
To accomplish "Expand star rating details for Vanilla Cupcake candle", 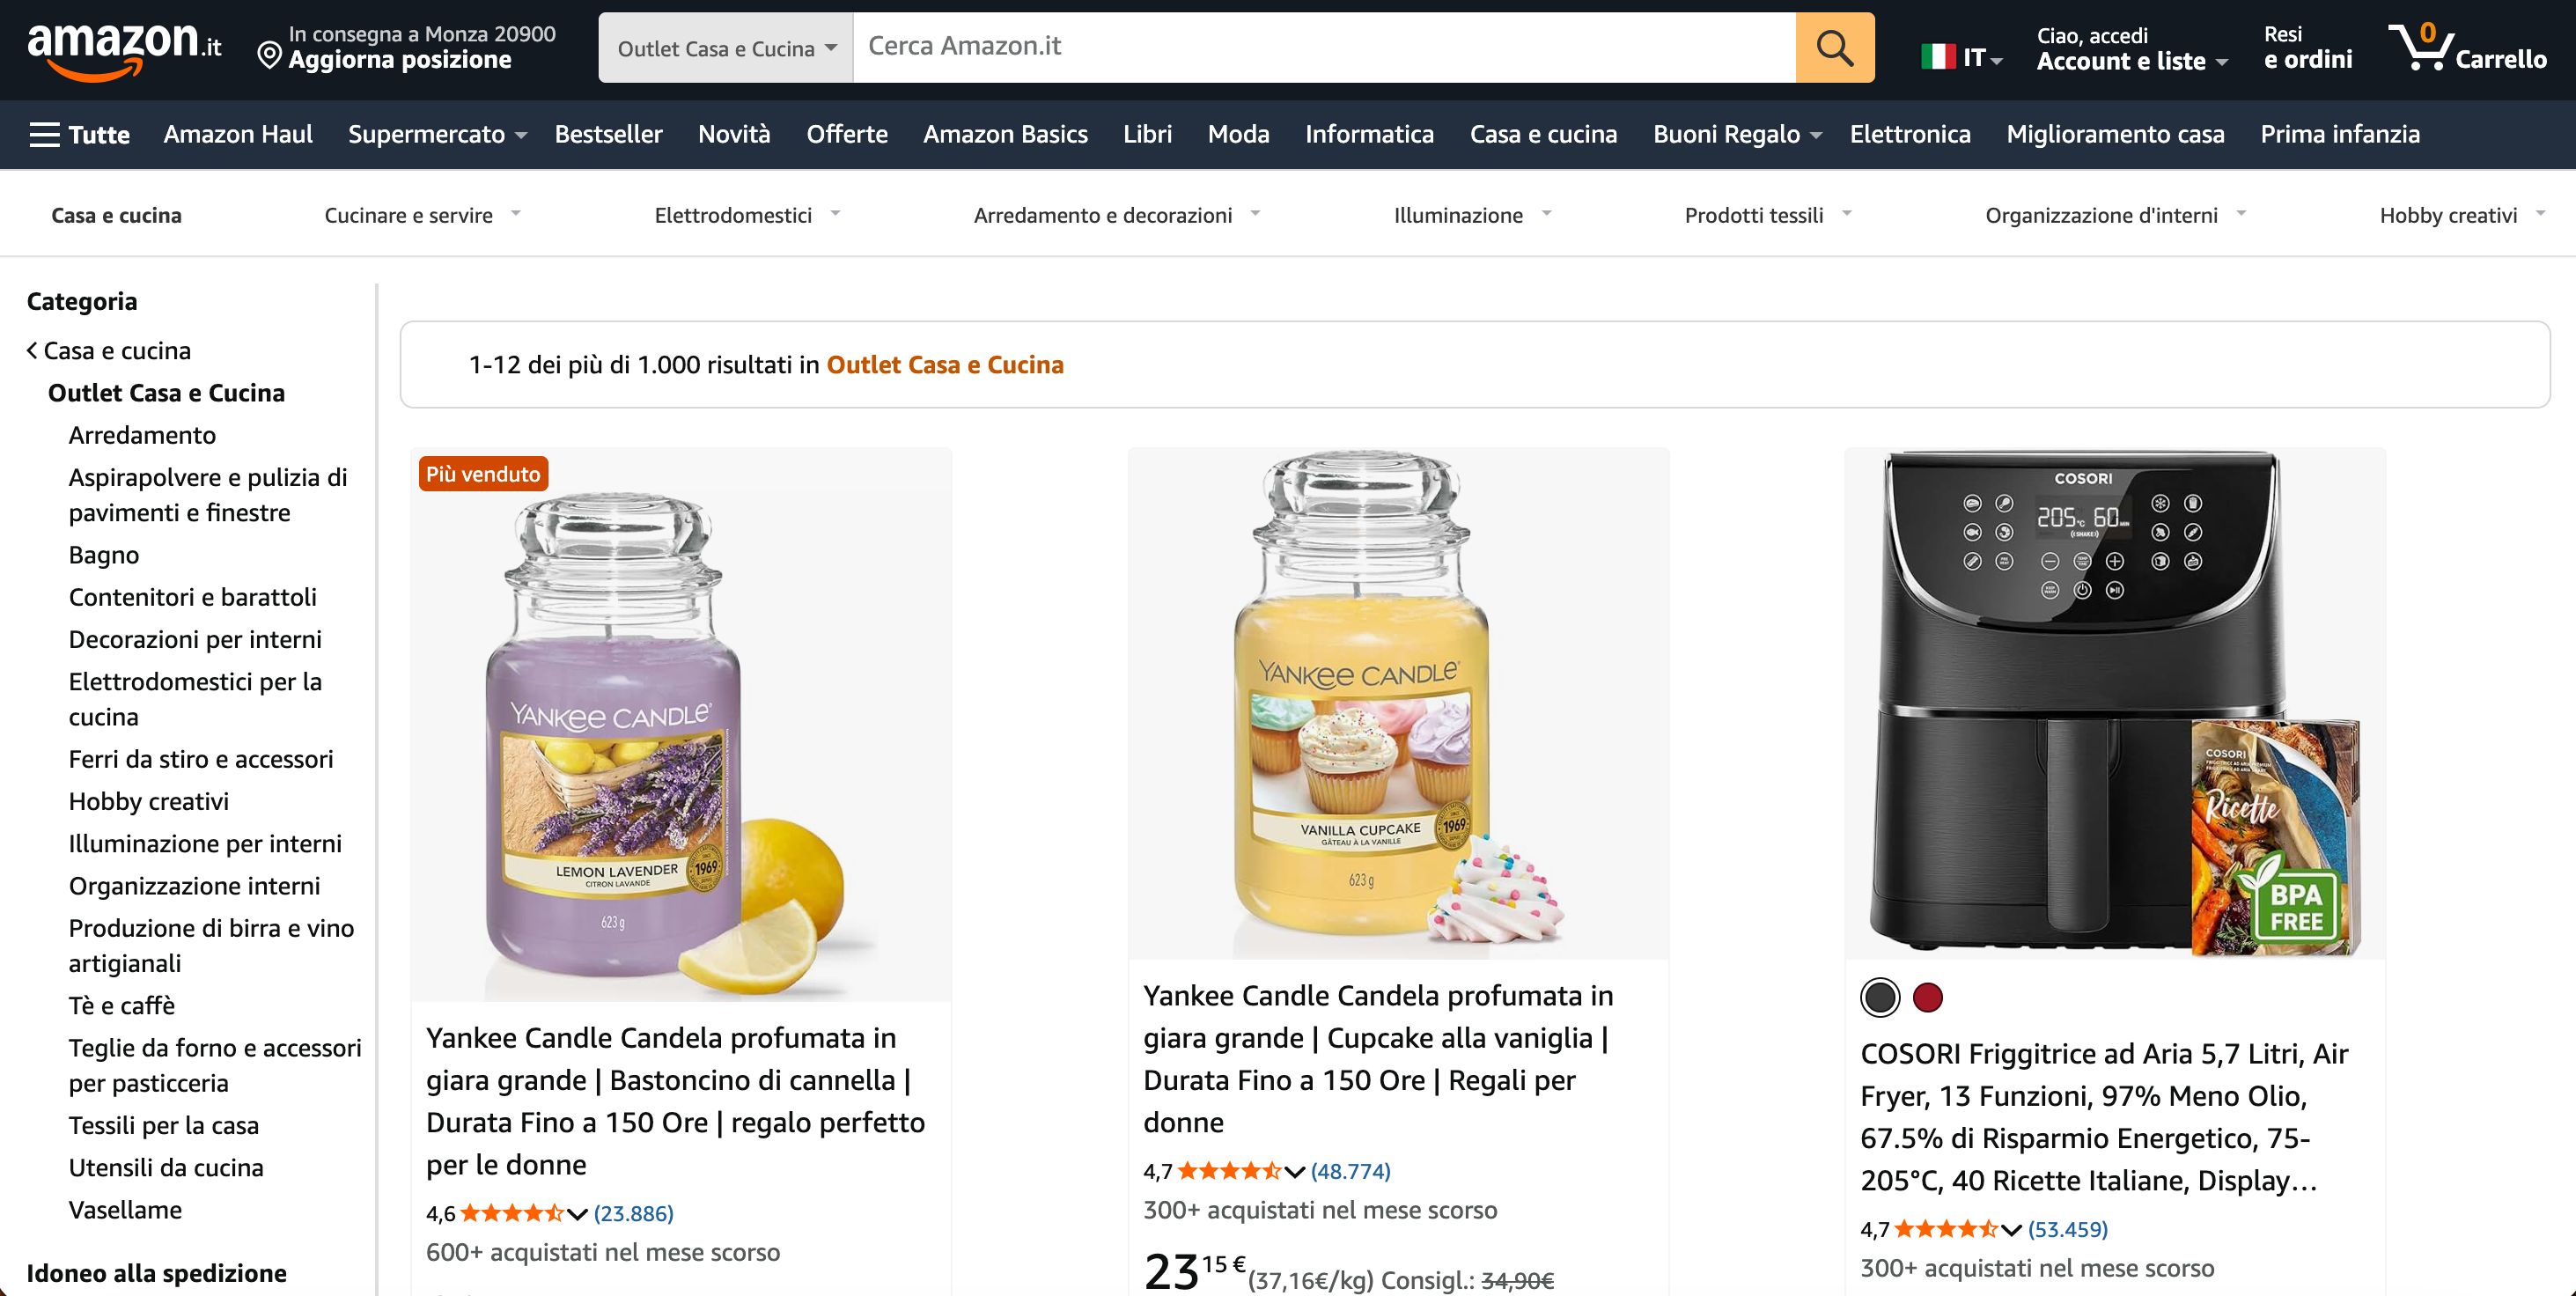I will point(1295,1170).
